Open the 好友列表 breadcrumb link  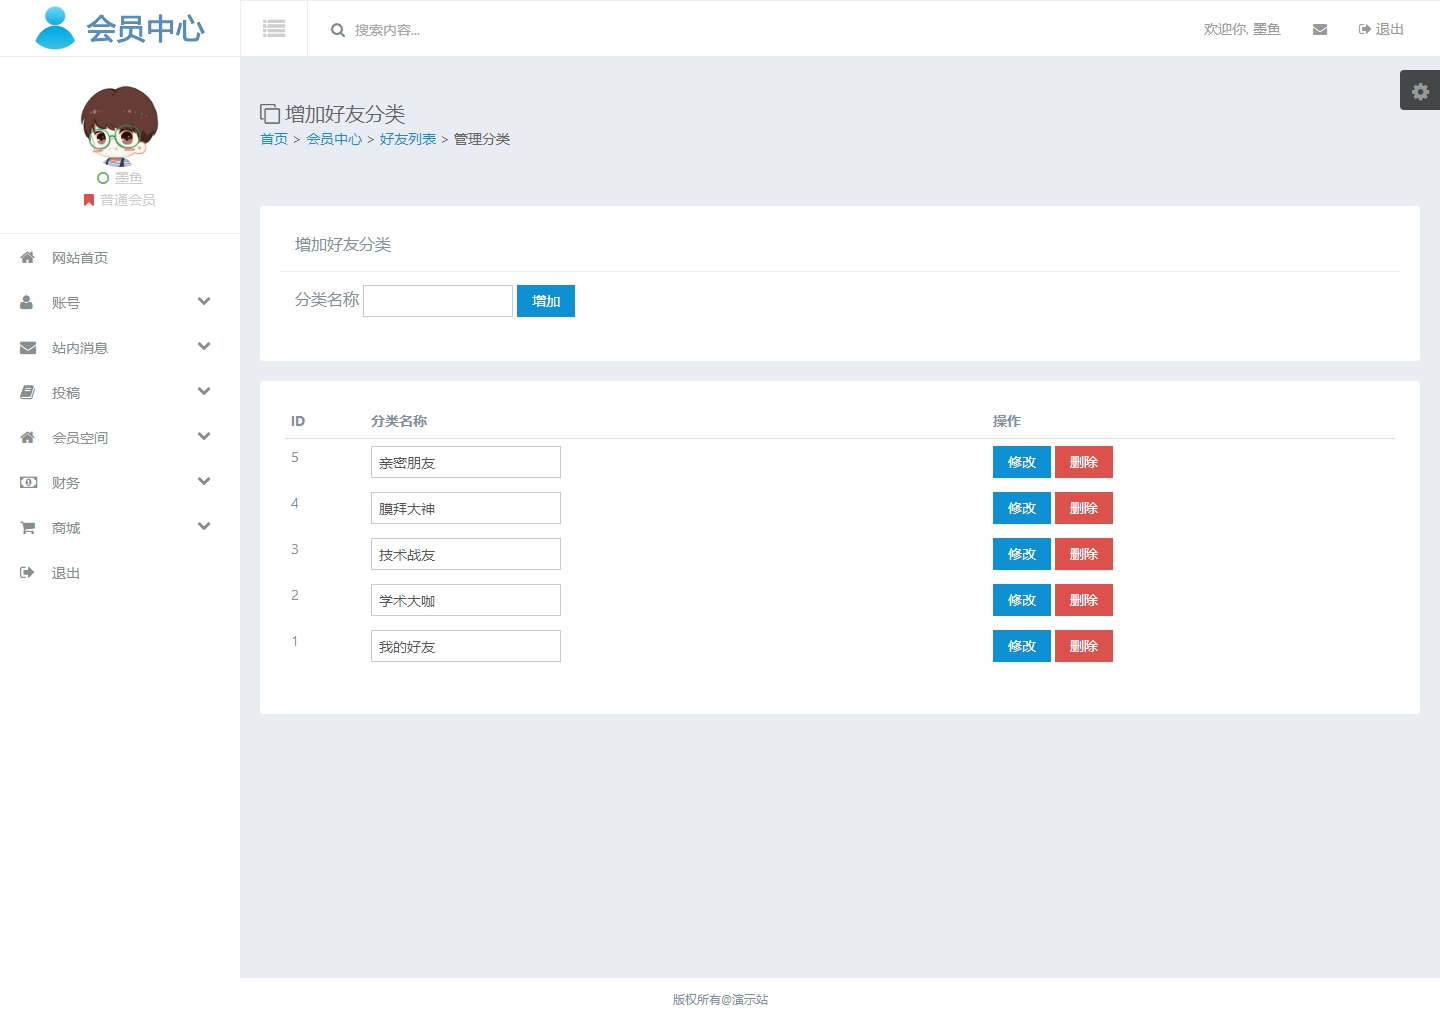408,139
